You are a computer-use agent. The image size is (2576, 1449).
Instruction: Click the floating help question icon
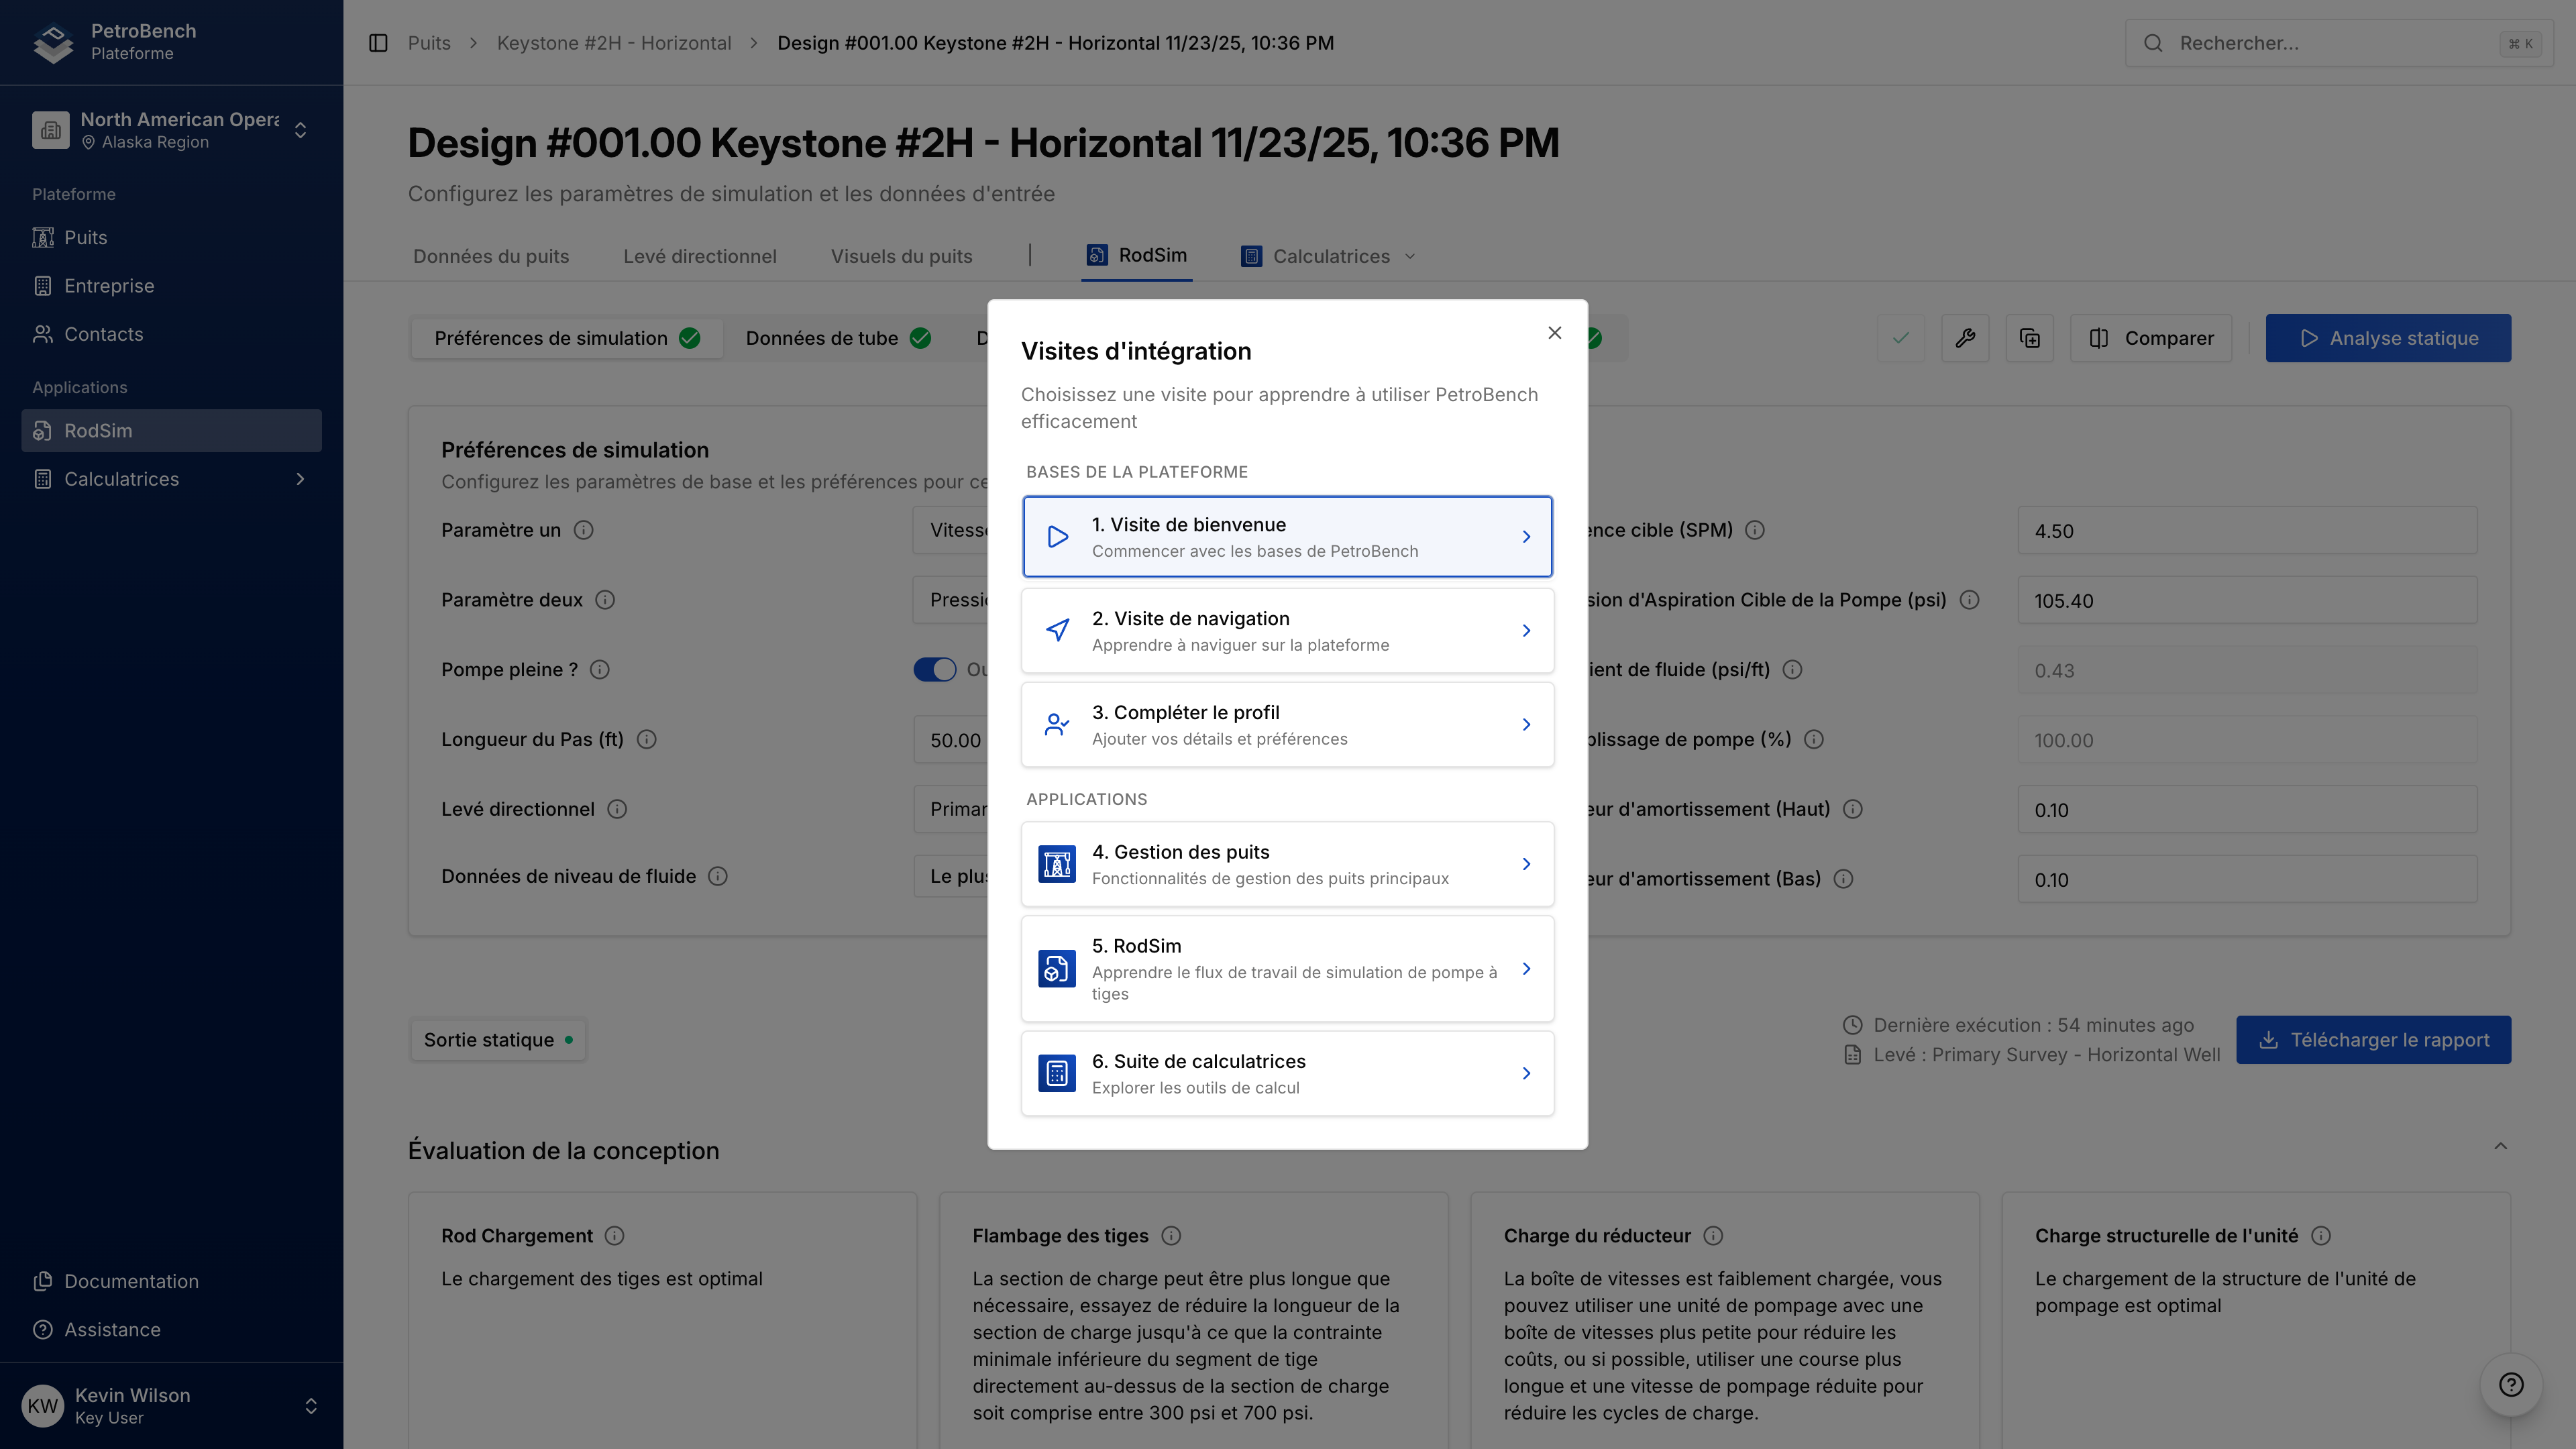click(2510, 1384)
